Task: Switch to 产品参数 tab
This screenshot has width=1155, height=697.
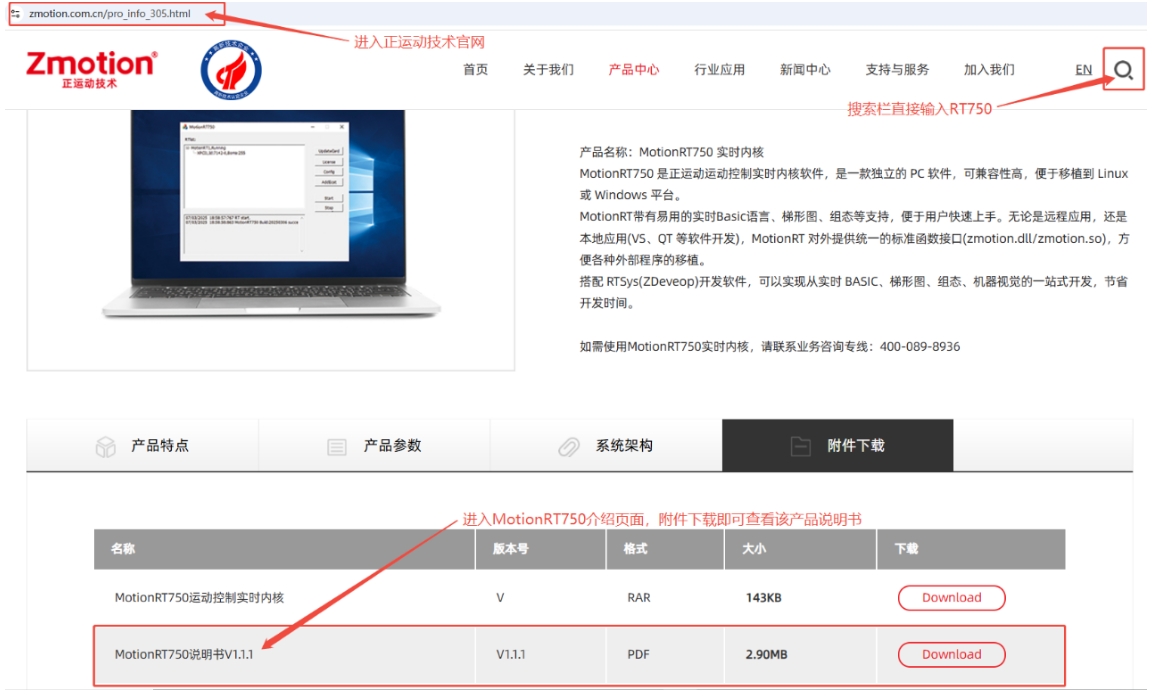Action: pyautogui.click(x=374, y=445)
